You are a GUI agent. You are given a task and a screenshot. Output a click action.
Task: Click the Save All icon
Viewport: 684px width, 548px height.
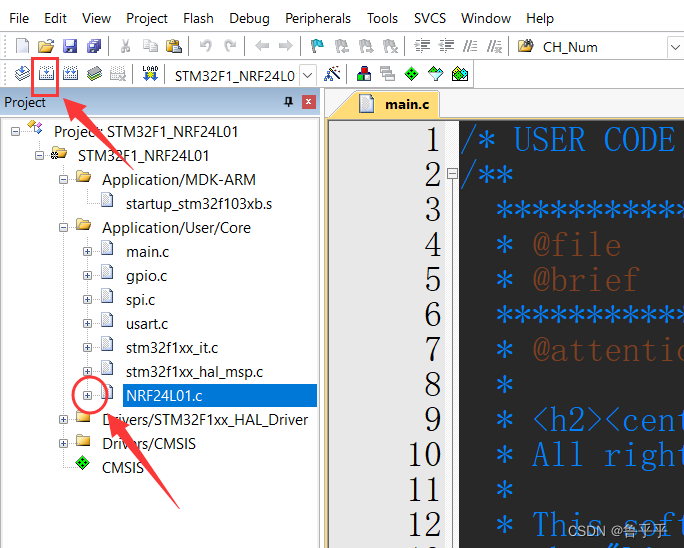click(94, 46)
